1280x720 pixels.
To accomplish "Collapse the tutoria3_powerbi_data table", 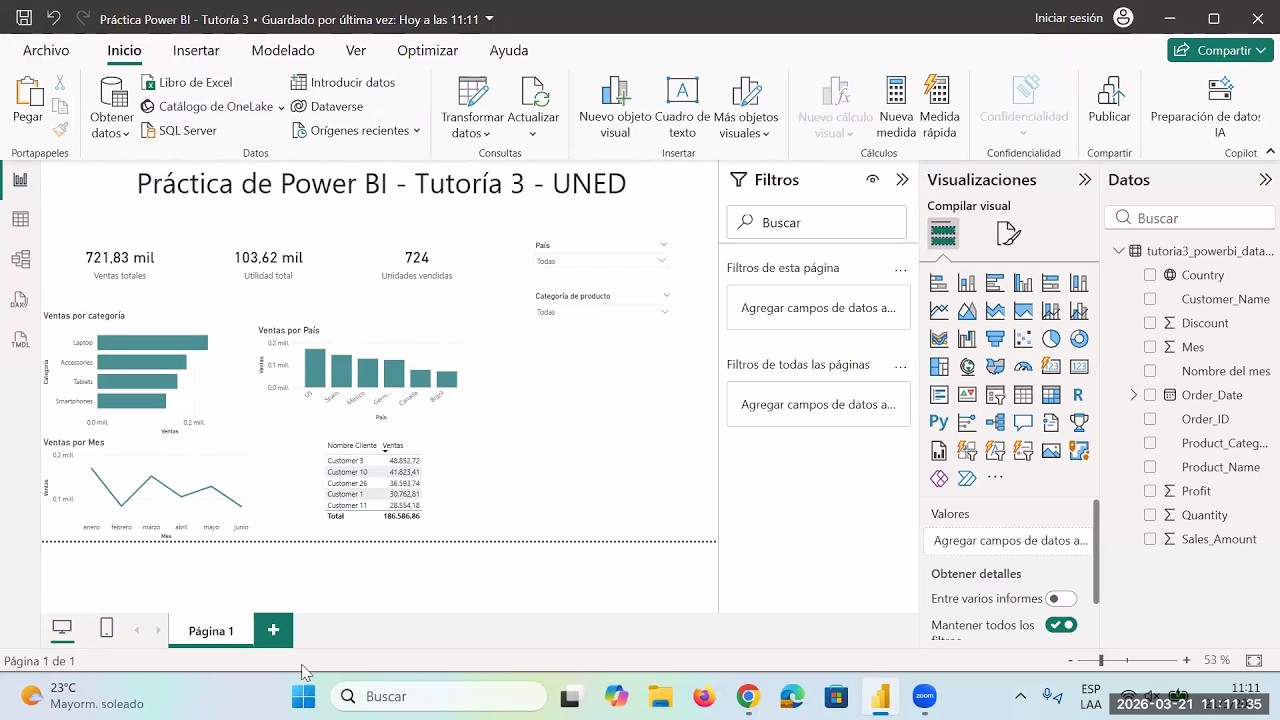I will click(x=1119, y=251).
